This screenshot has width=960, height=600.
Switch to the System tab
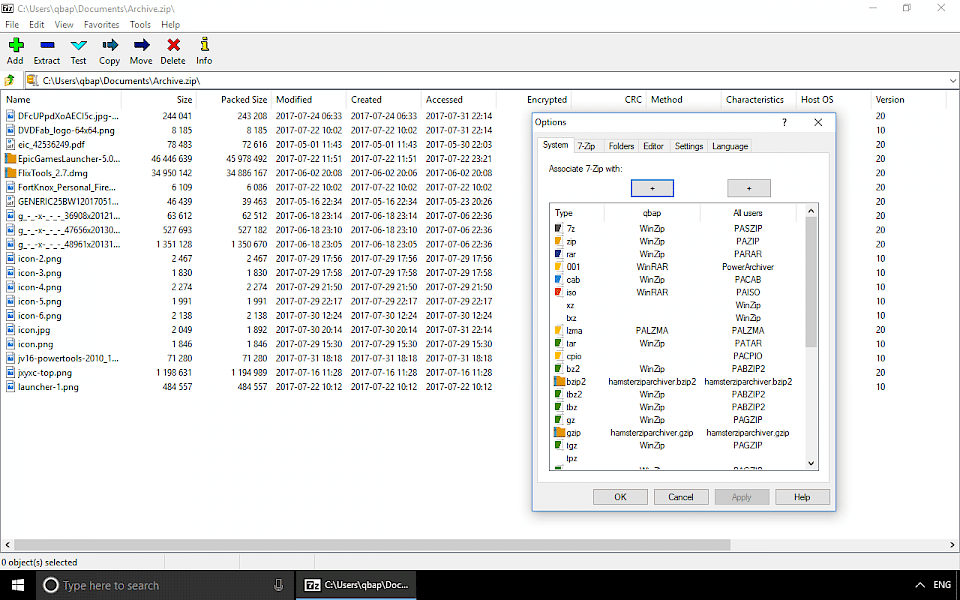click(555, 145)
